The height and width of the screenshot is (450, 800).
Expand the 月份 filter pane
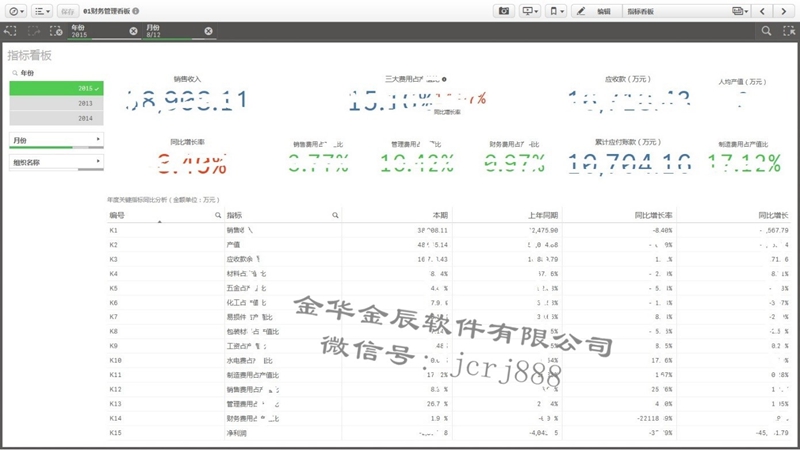click(56, 139)
